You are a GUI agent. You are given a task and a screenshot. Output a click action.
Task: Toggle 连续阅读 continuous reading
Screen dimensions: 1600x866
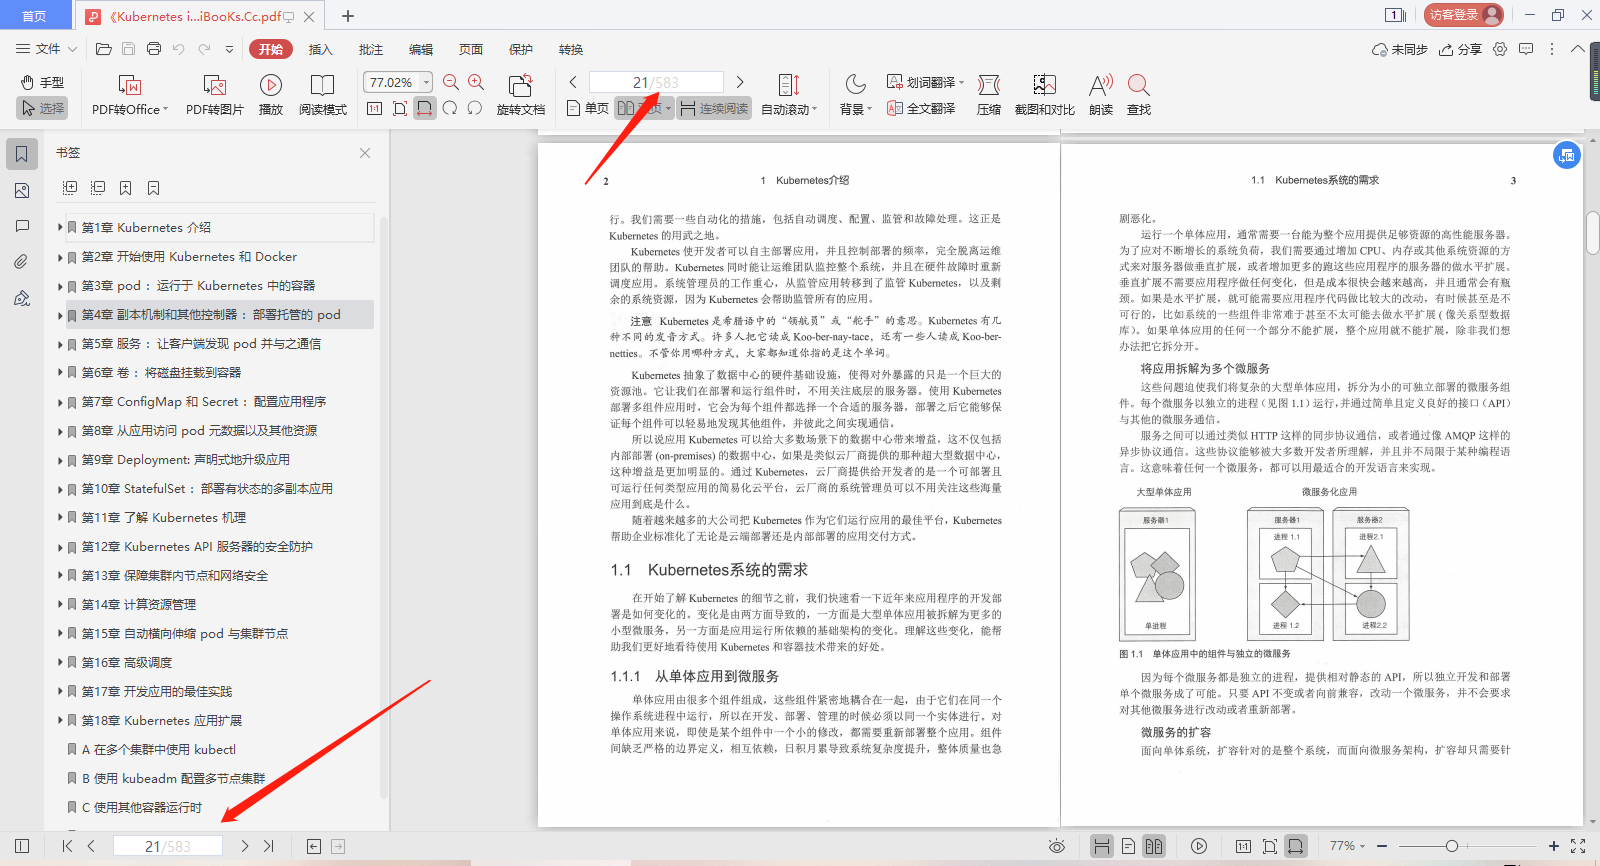(x=714, y=108)
